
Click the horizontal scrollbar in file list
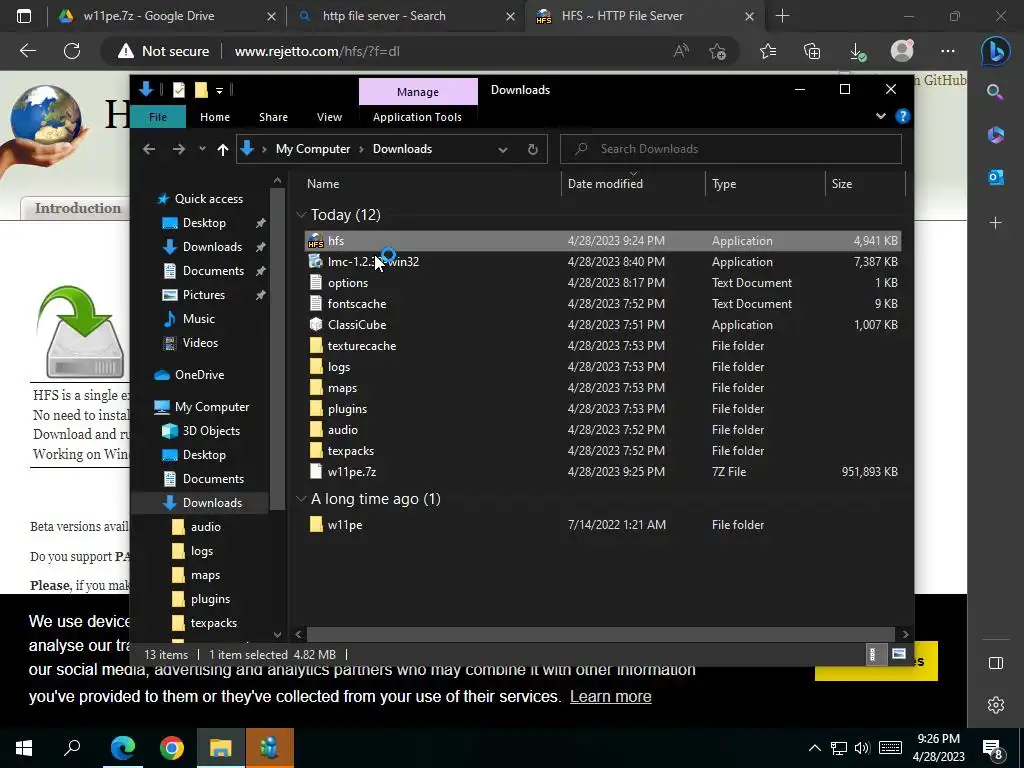click(600, 634)
